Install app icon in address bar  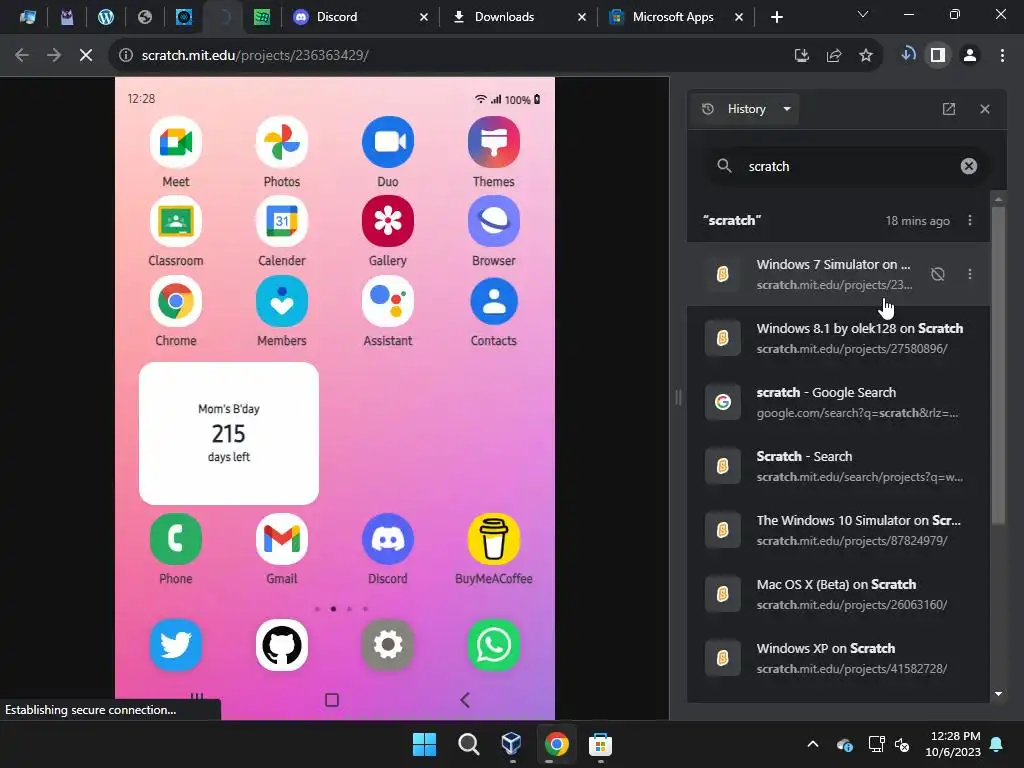click(802, 56)
